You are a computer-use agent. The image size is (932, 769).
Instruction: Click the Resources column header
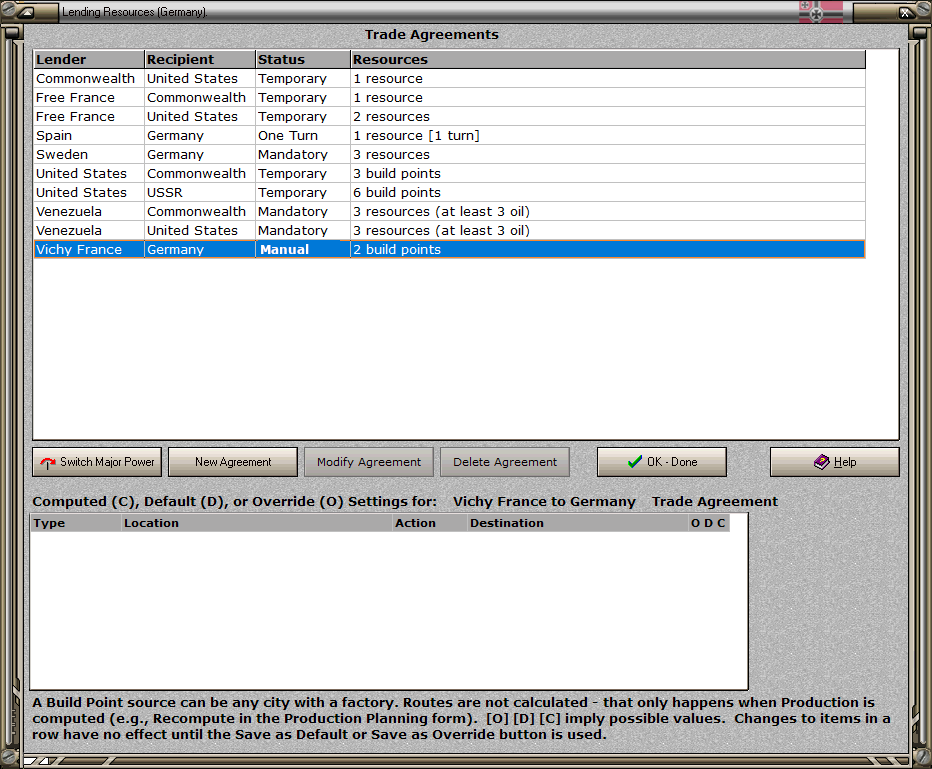pyautogui.click(x=608, y=59)
